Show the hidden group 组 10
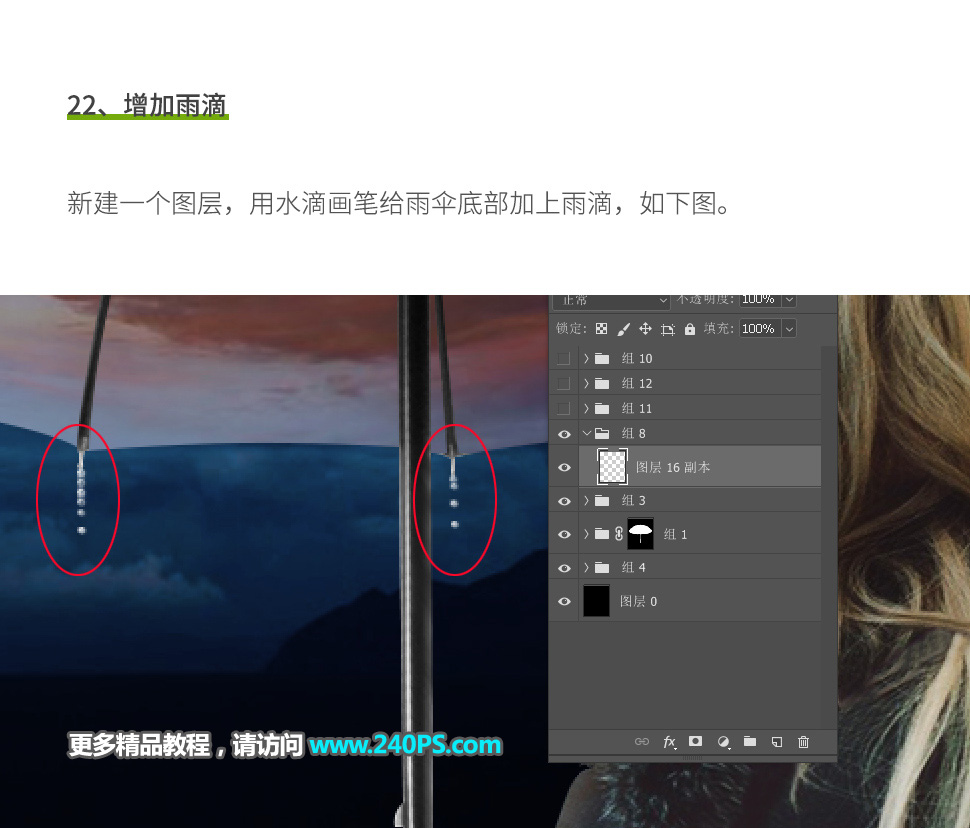The width and height of the screenshot is (970, 828). coord(564,358)
